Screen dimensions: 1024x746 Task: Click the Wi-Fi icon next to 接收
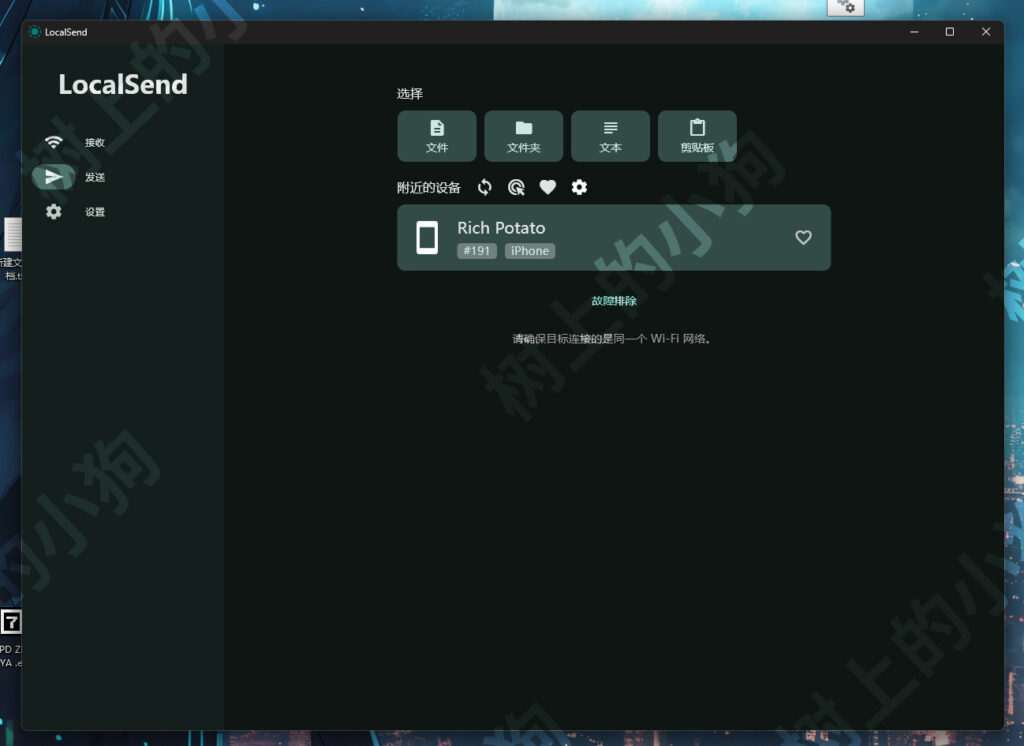click(x=54, y=142)
